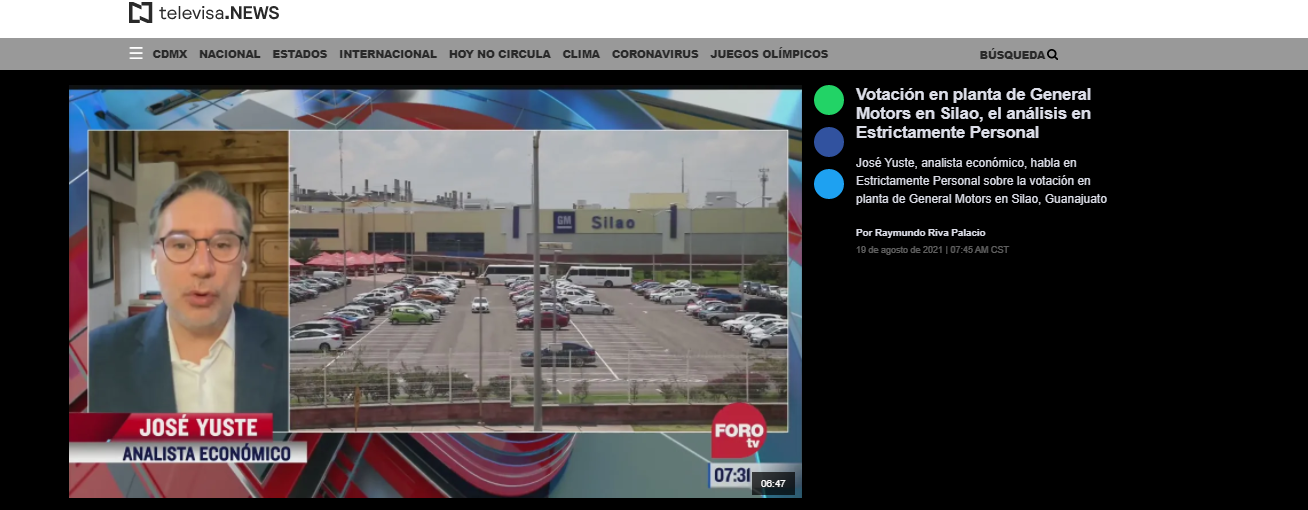The image size is (1308, 510).
Task: Share via the dark blue circle icon
Action: (829, 142)
